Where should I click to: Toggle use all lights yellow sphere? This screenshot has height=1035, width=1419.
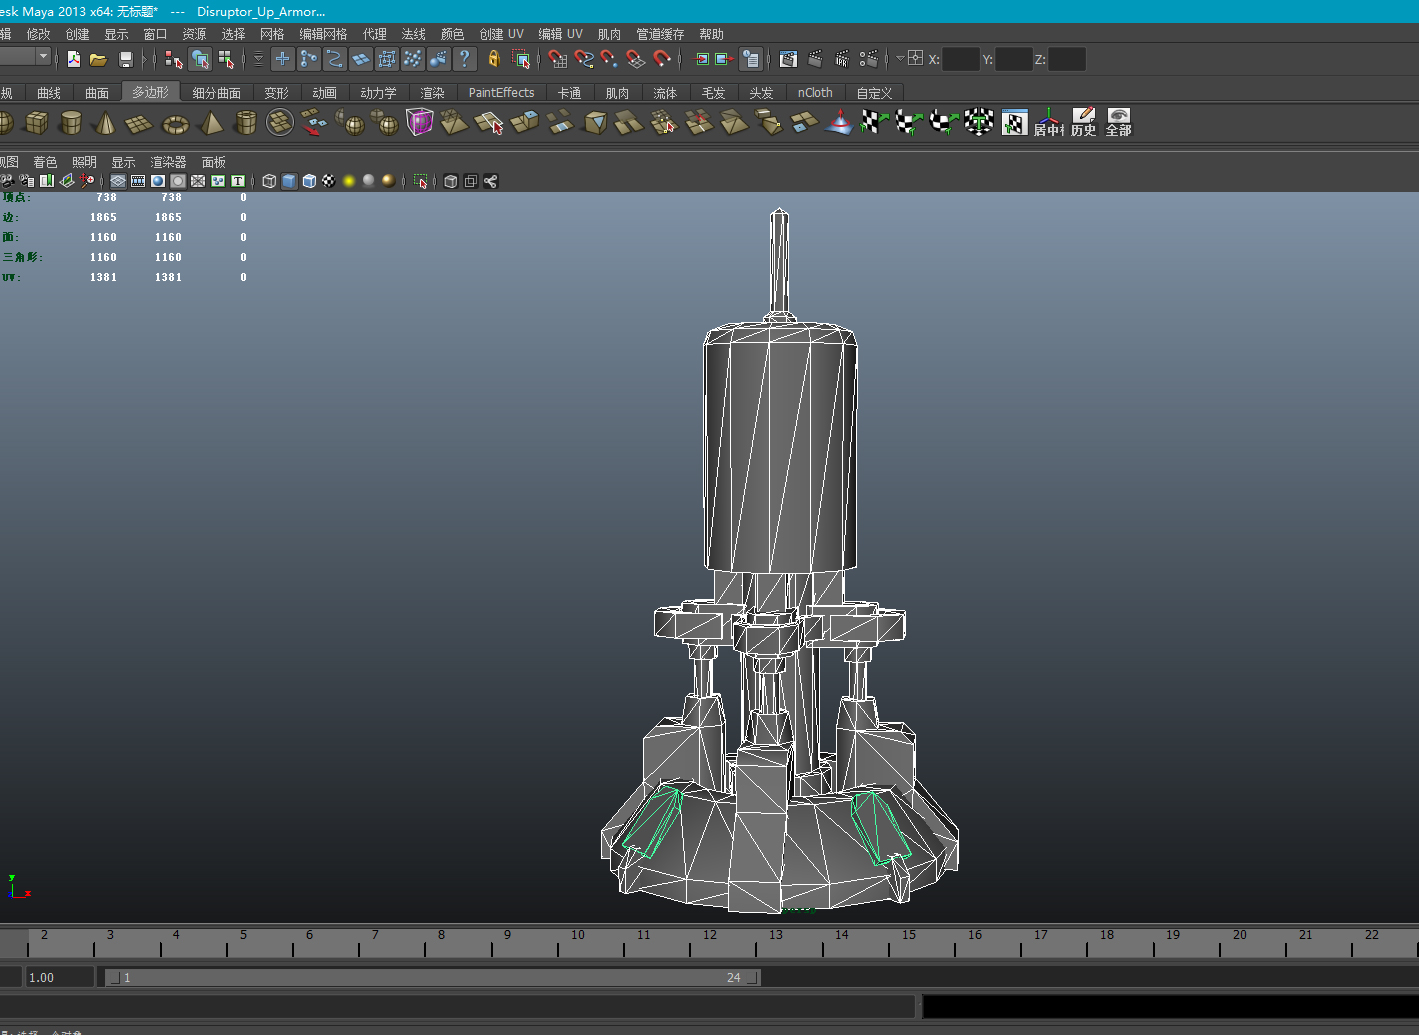click(349, 181)
